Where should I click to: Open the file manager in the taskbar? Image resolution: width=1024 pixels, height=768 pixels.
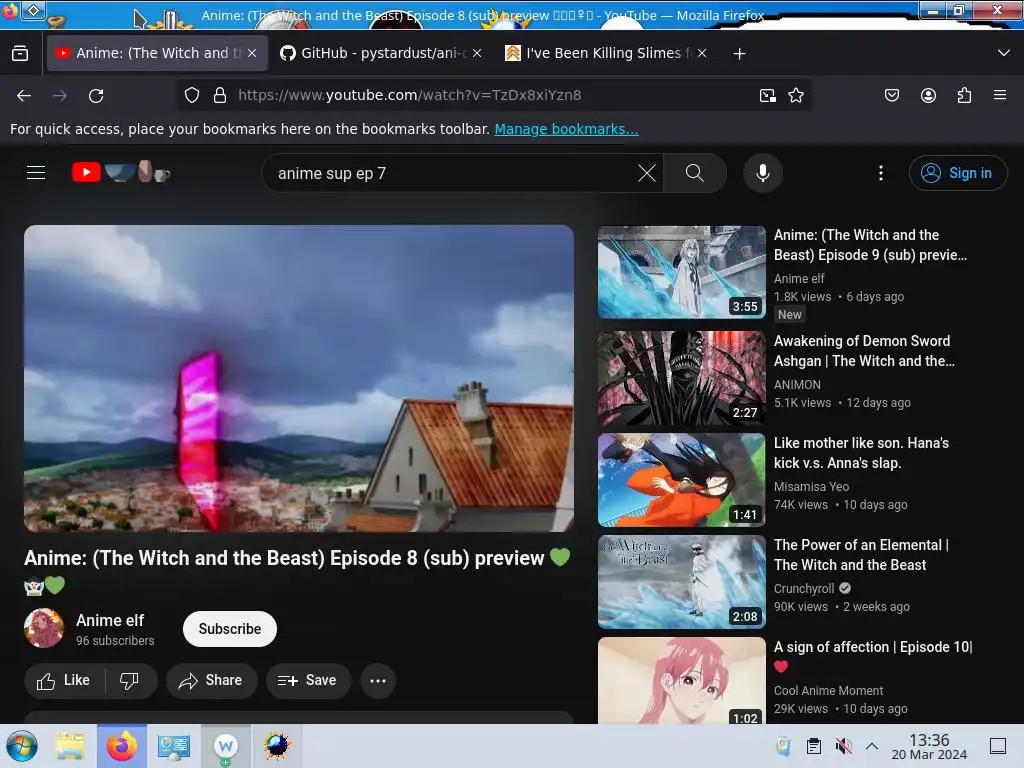coord(69,746)
